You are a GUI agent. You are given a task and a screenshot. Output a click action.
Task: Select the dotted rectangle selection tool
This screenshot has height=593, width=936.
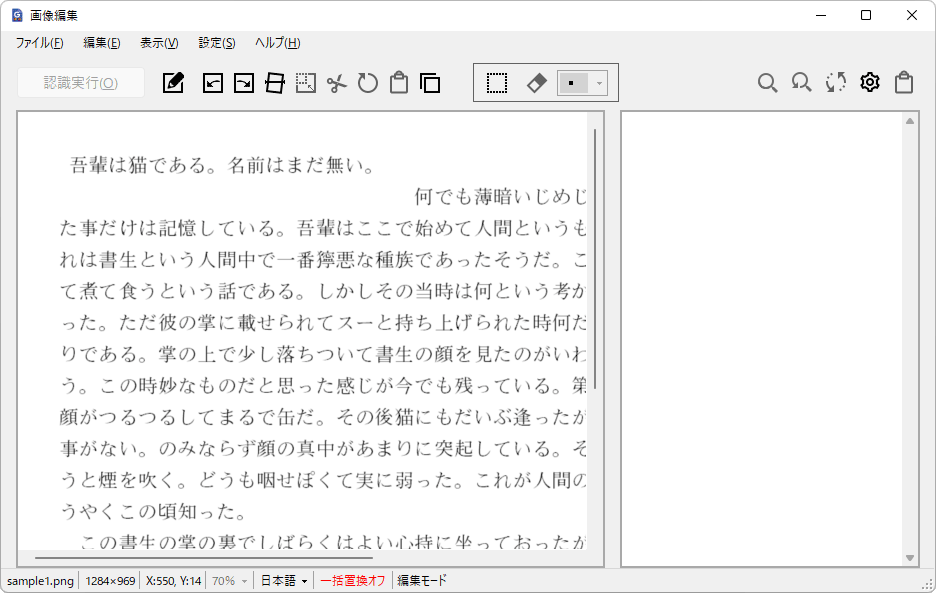pyautogui.click(x=497, y=83)
